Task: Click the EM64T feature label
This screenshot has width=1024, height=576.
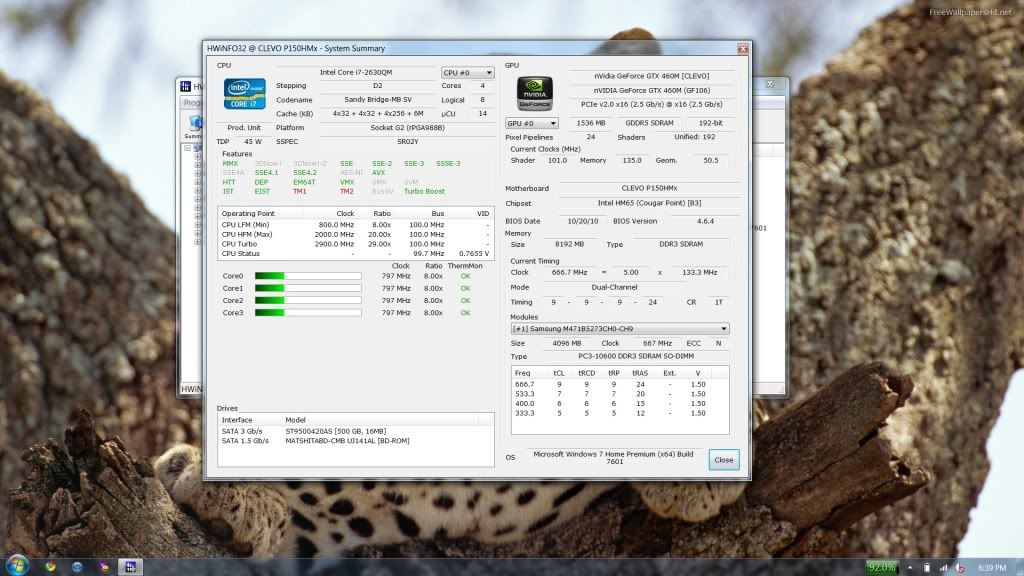Action: point(304,182)
